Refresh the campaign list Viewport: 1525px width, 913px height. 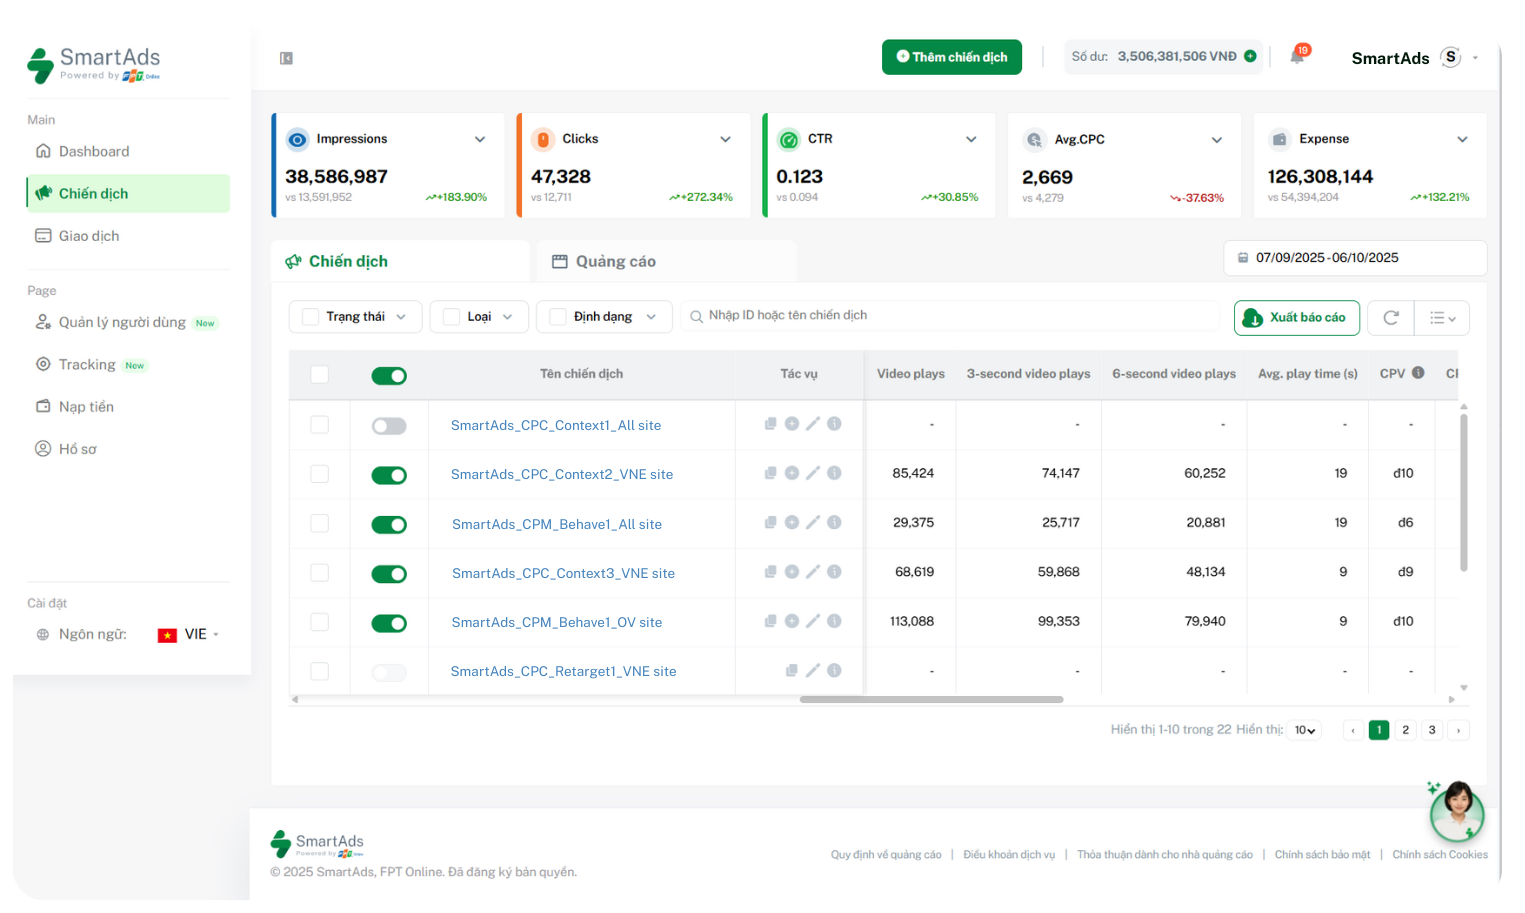click(1390, 317)
